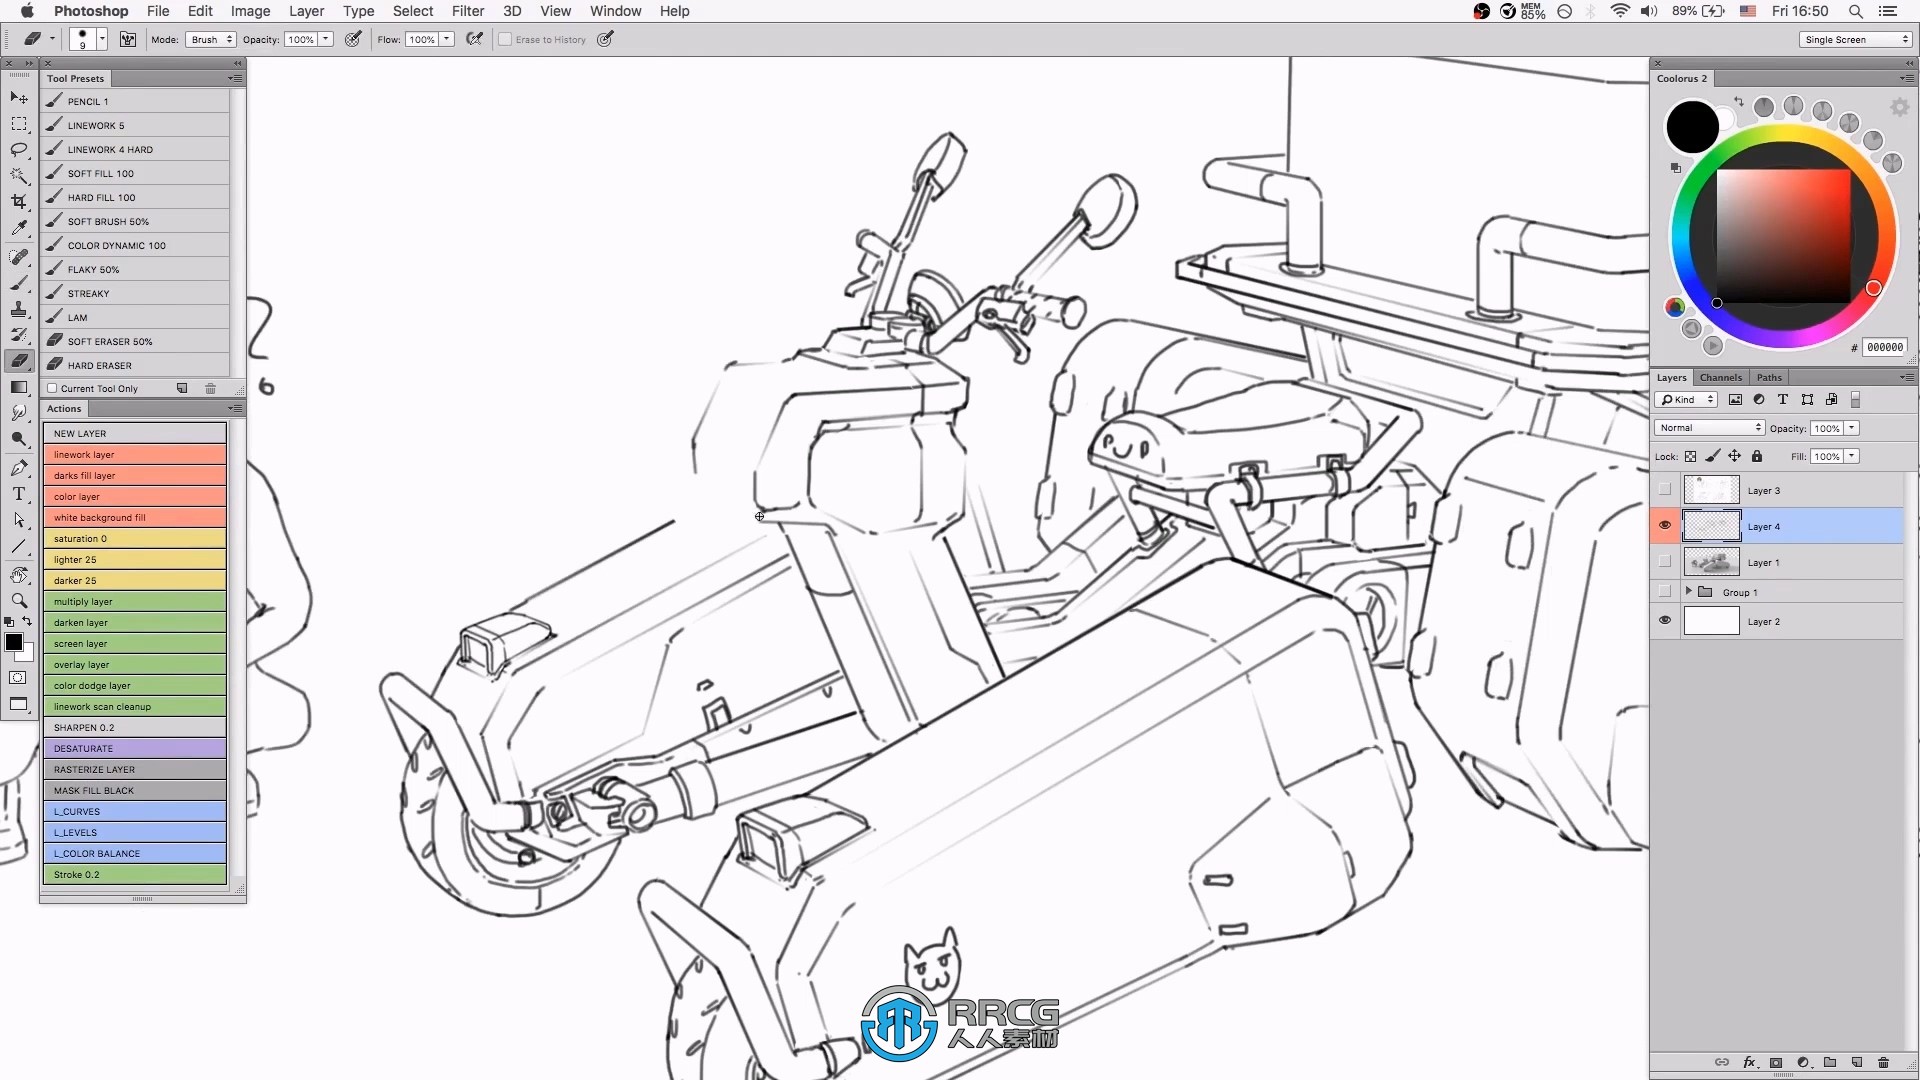The image size is (1920, 1080).
Task: Run the L_CURVES action
Action: [x=135, y=811]
